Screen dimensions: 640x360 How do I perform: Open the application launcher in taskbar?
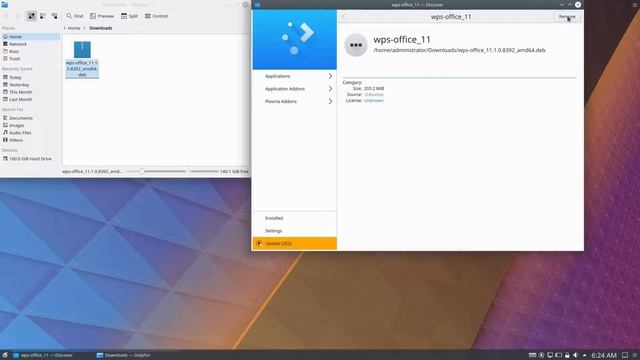[4, 355]
